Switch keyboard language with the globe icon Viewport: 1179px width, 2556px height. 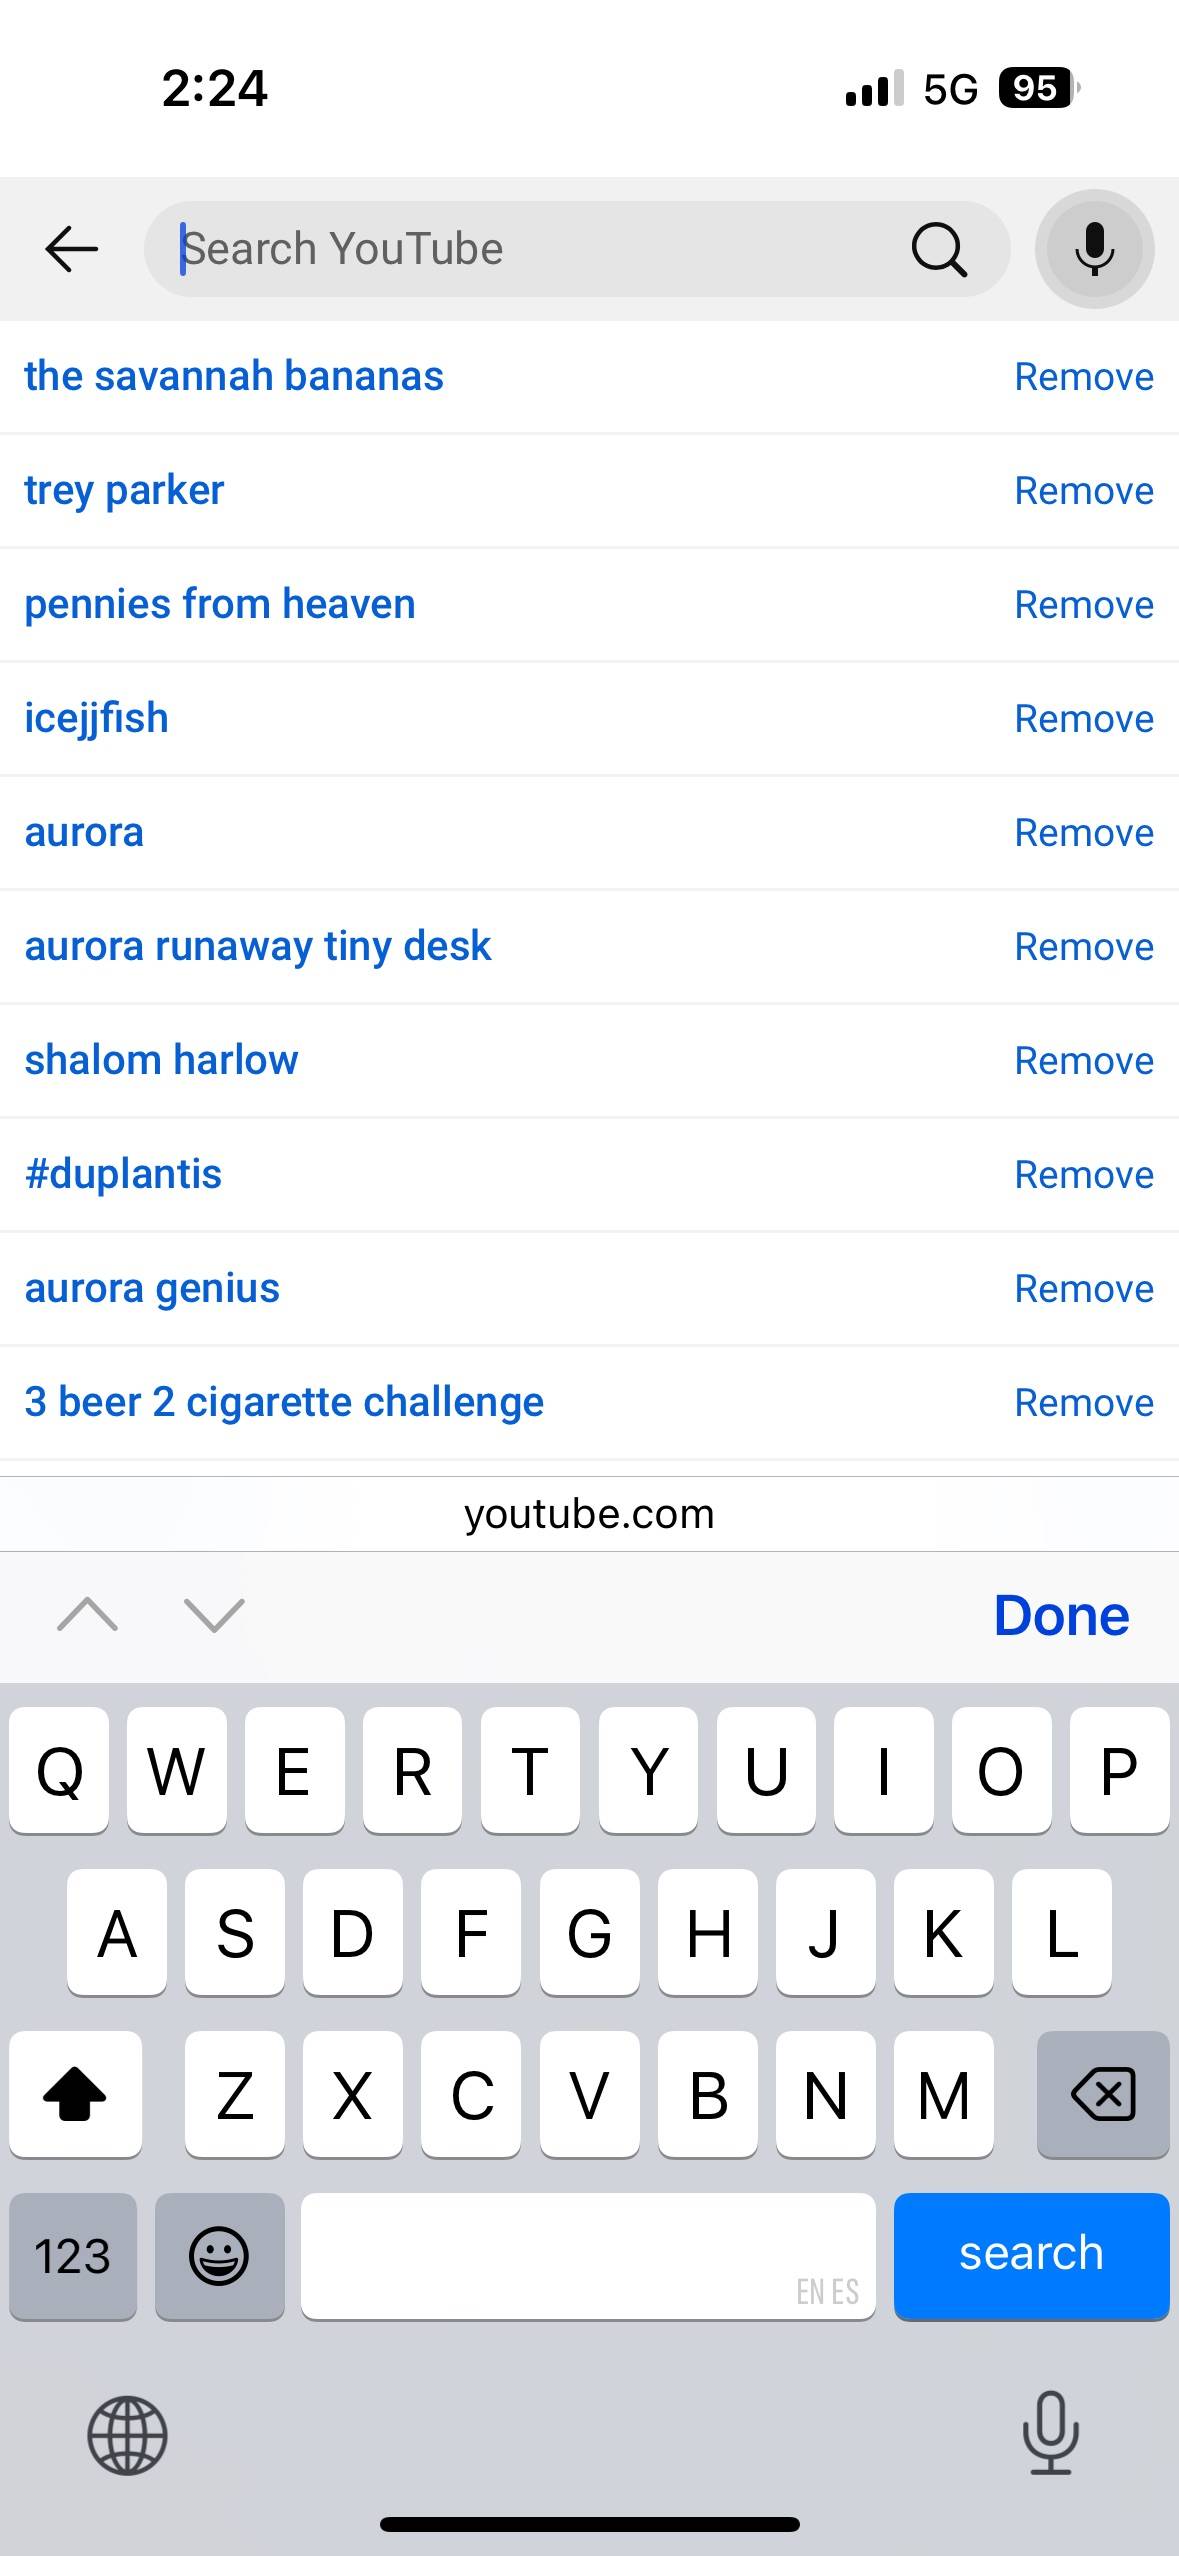(x=127, y=2435)
